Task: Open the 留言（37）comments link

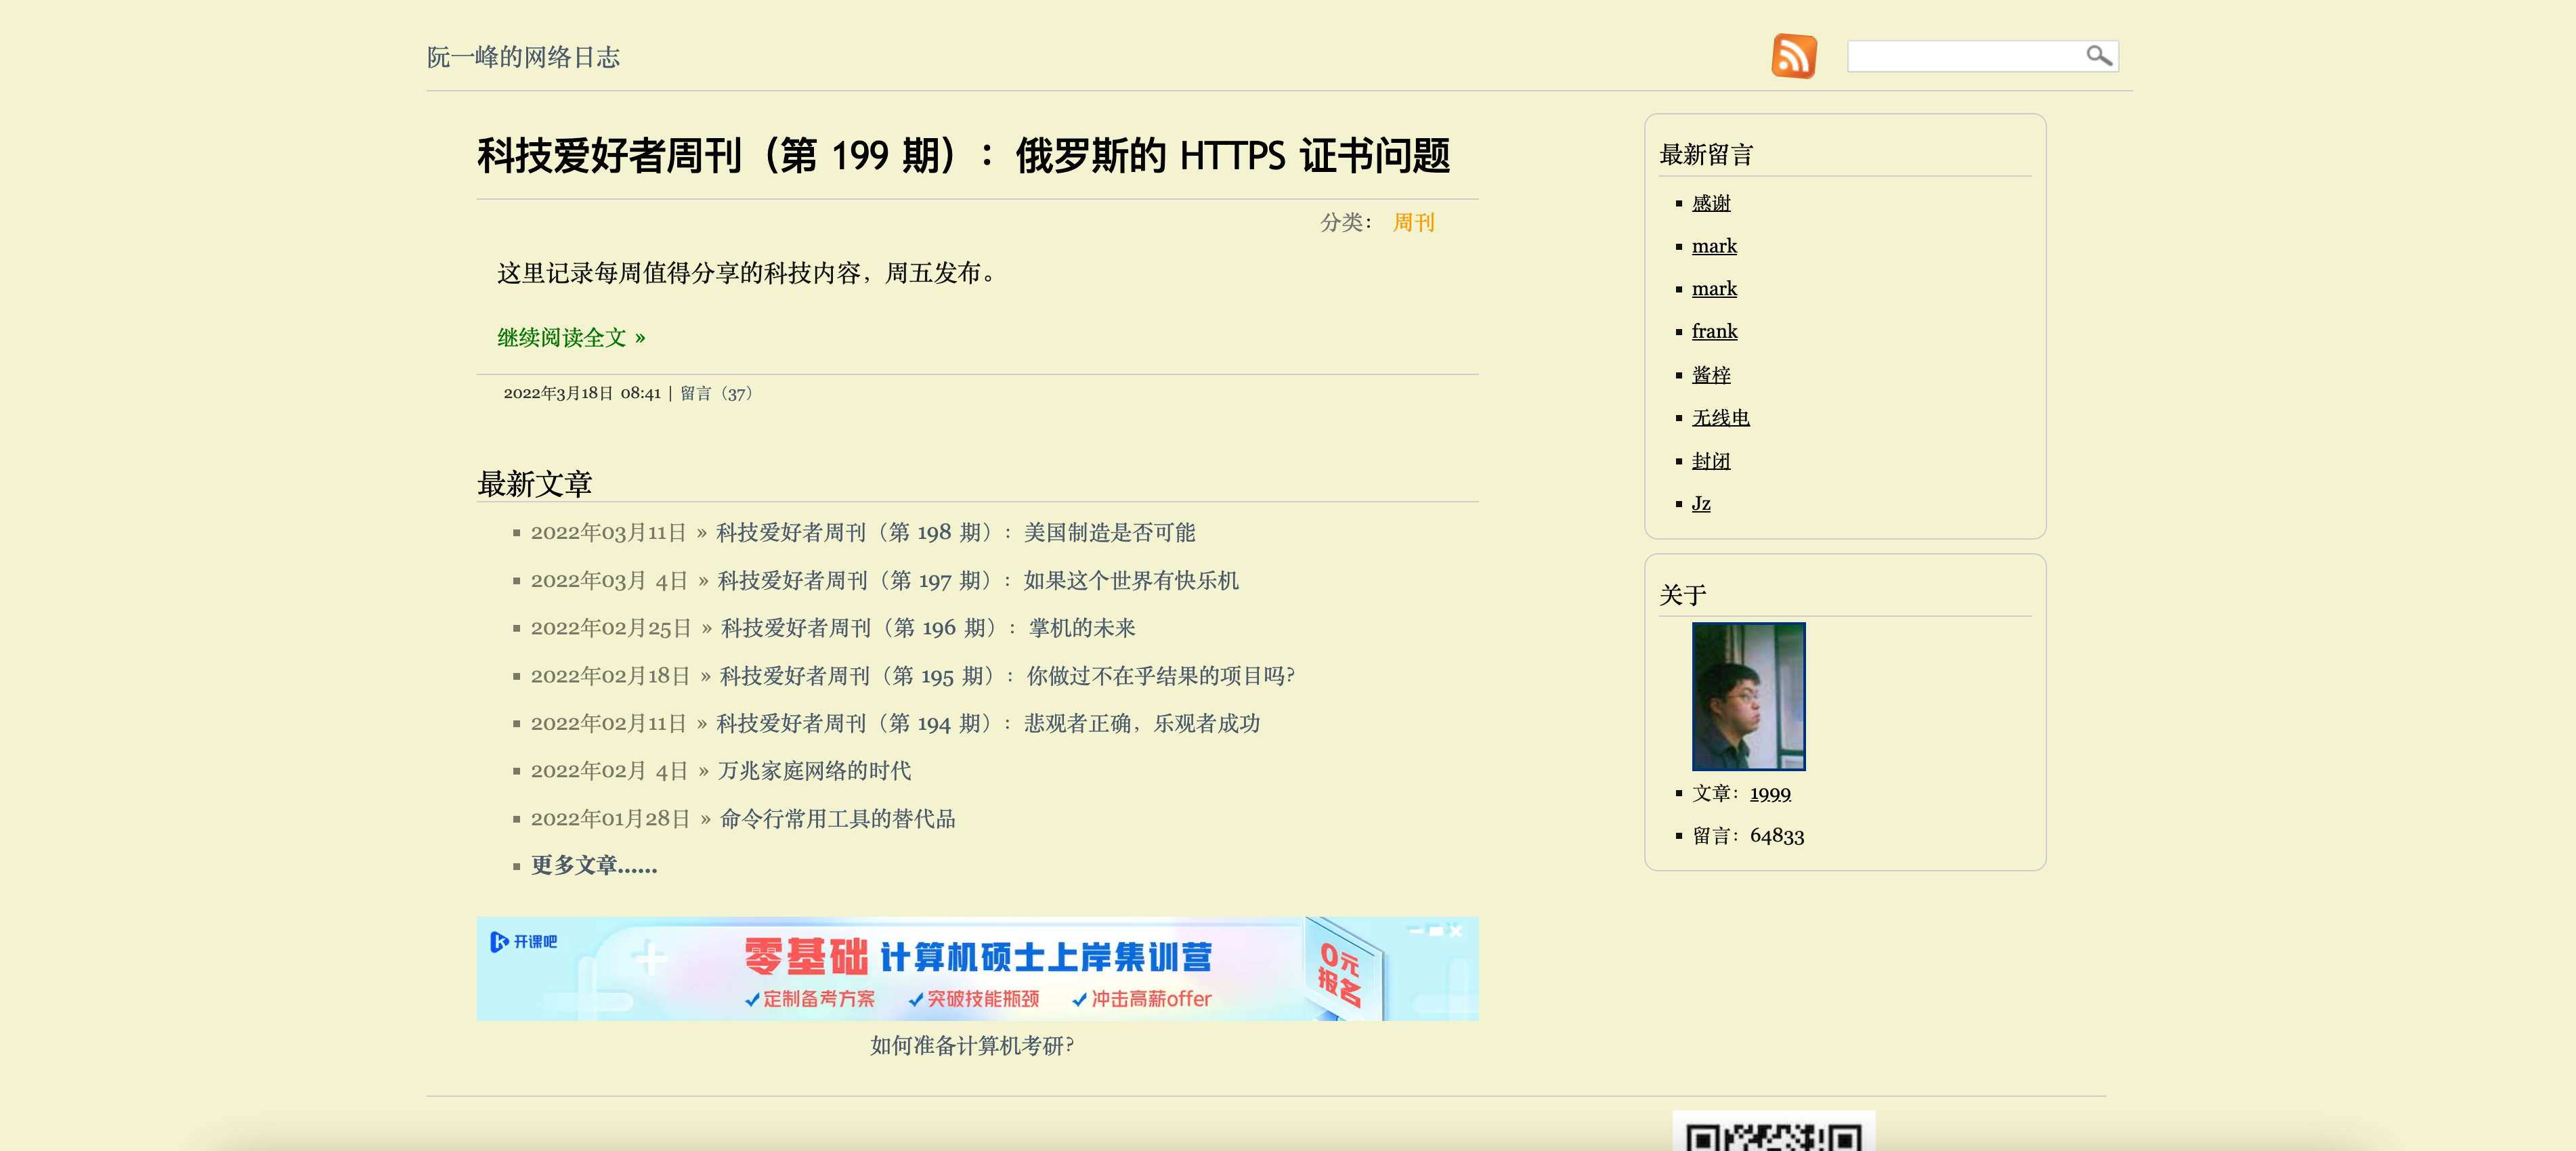Action: click(717, 394)
